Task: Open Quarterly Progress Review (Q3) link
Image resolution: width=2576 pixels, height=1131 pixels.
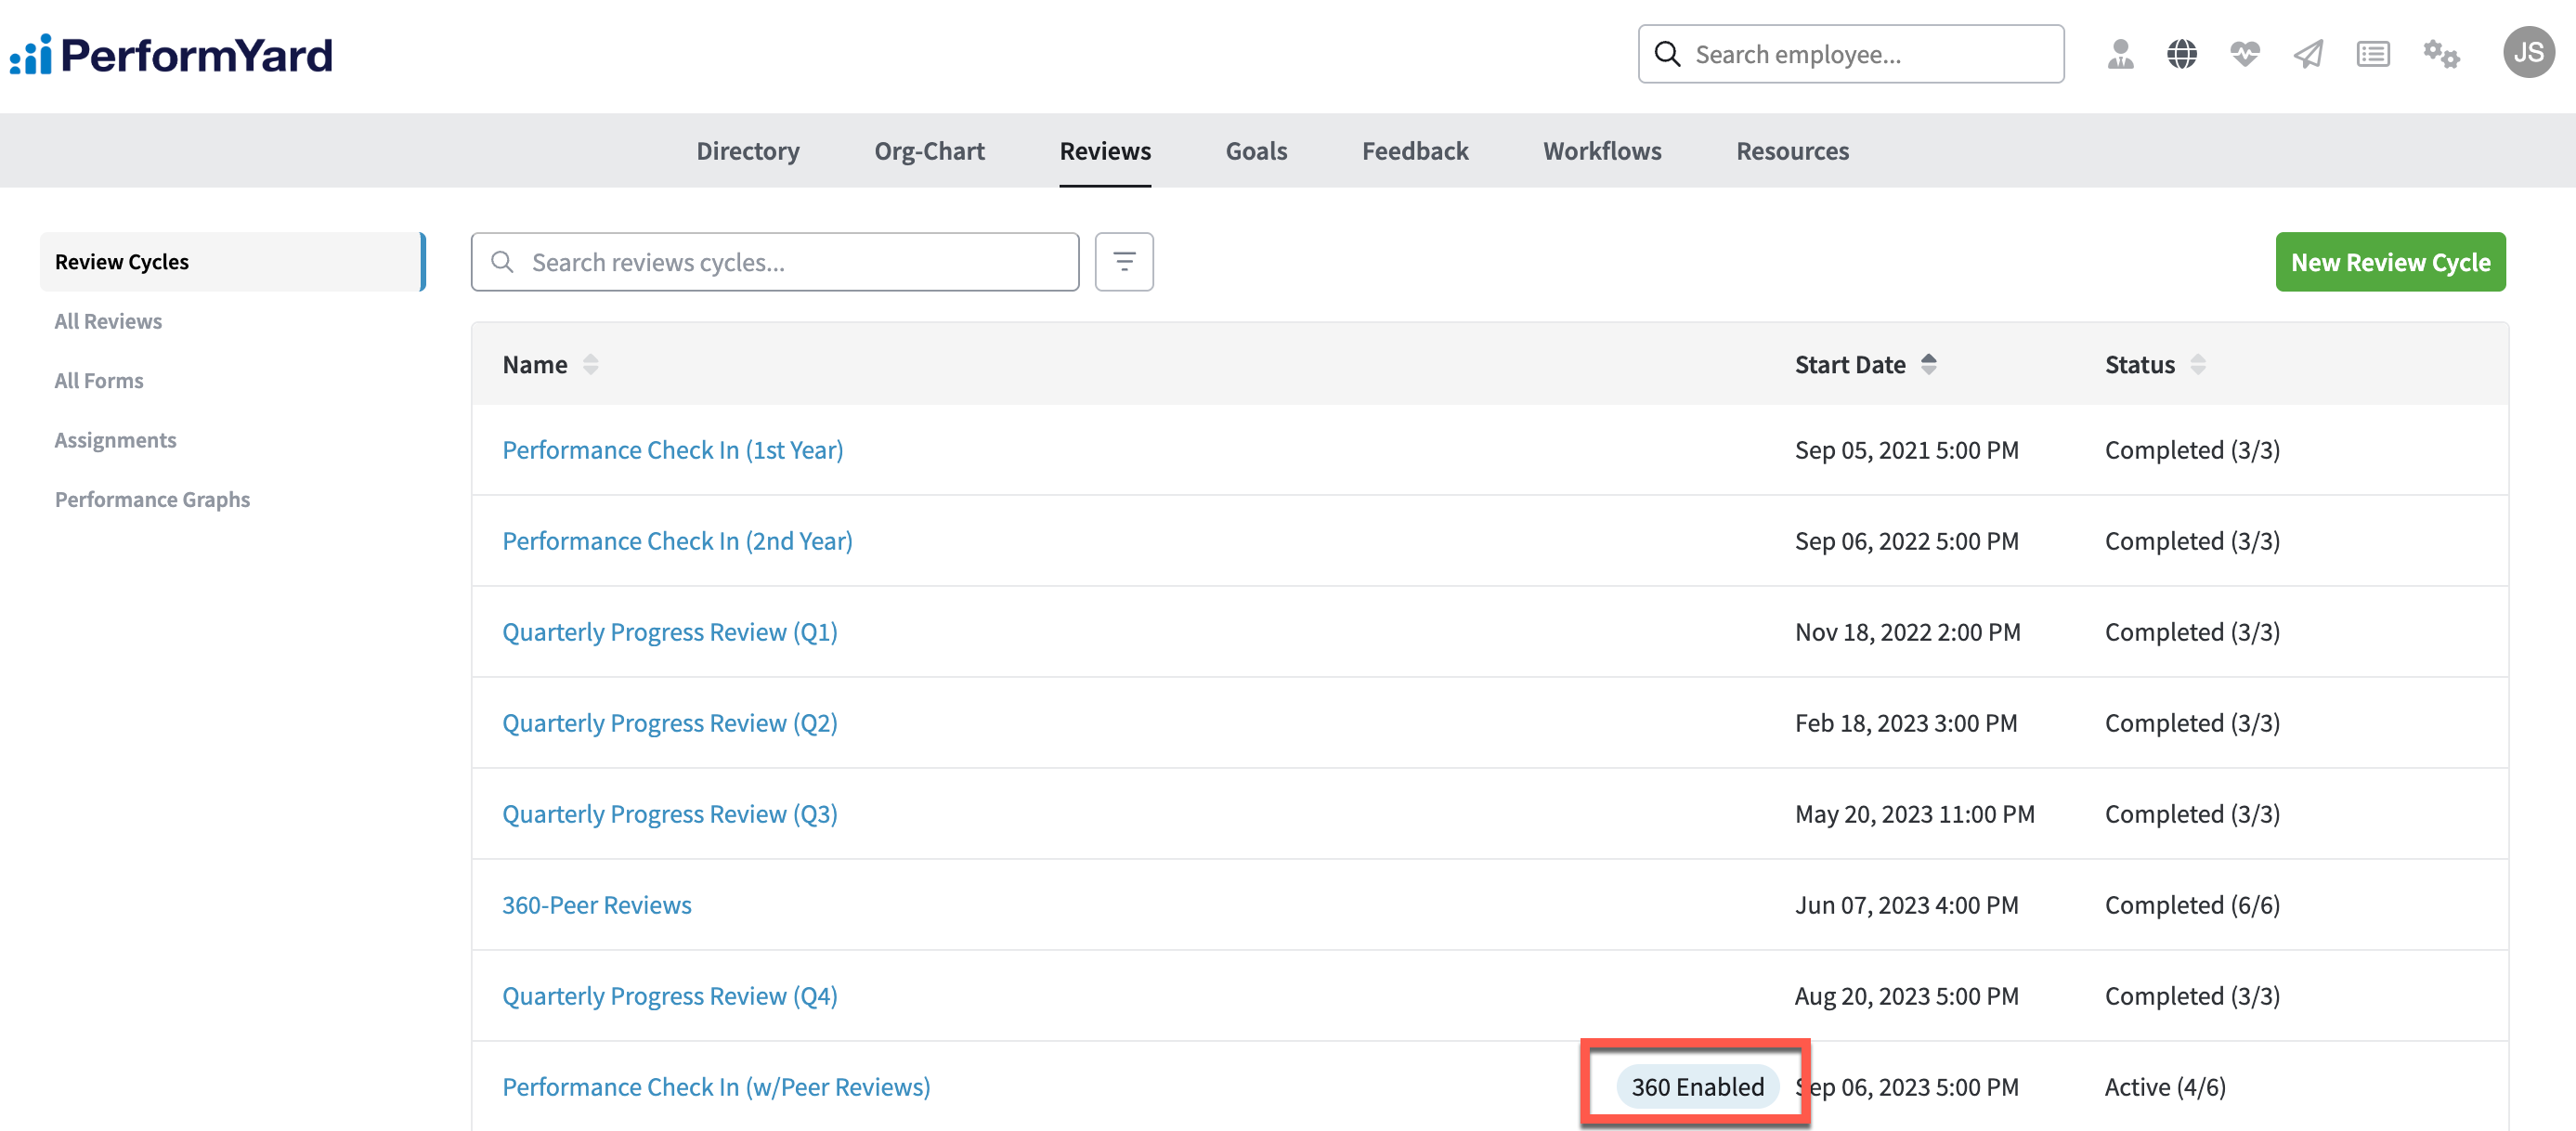Action: 669,814
